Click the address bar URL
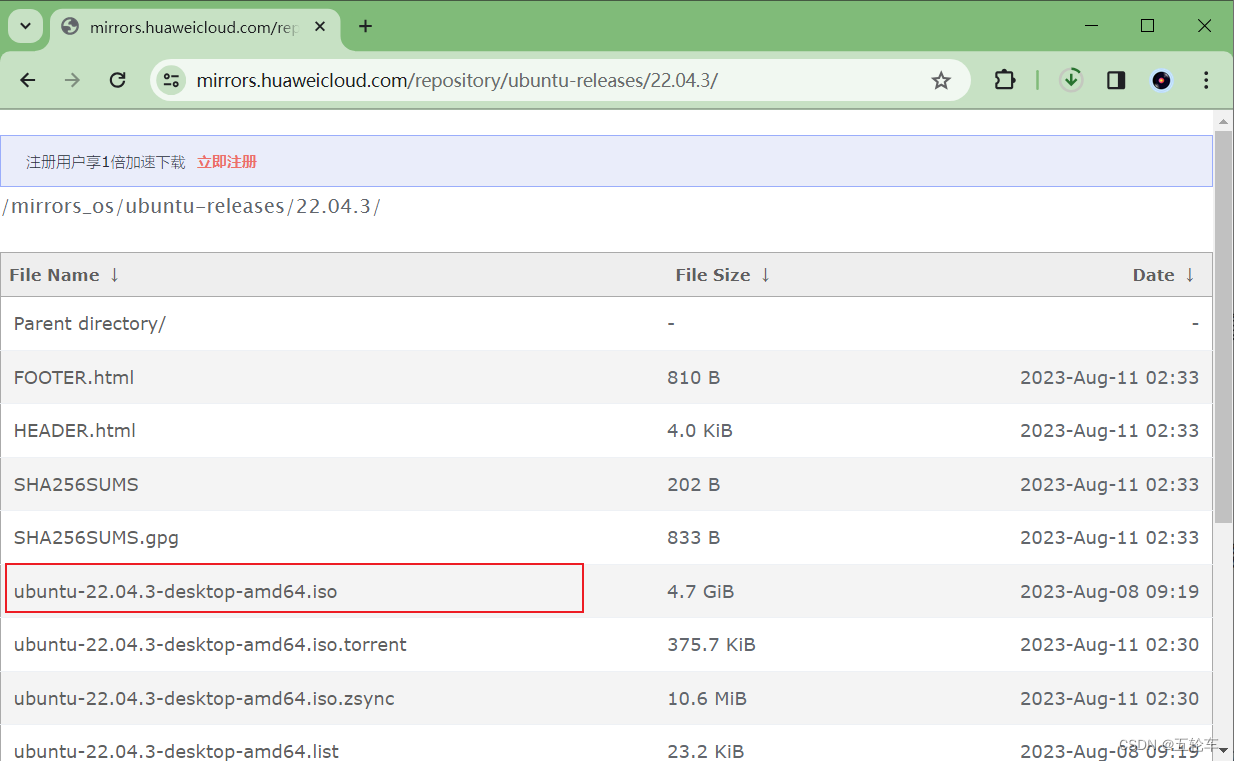 (457, 81)
